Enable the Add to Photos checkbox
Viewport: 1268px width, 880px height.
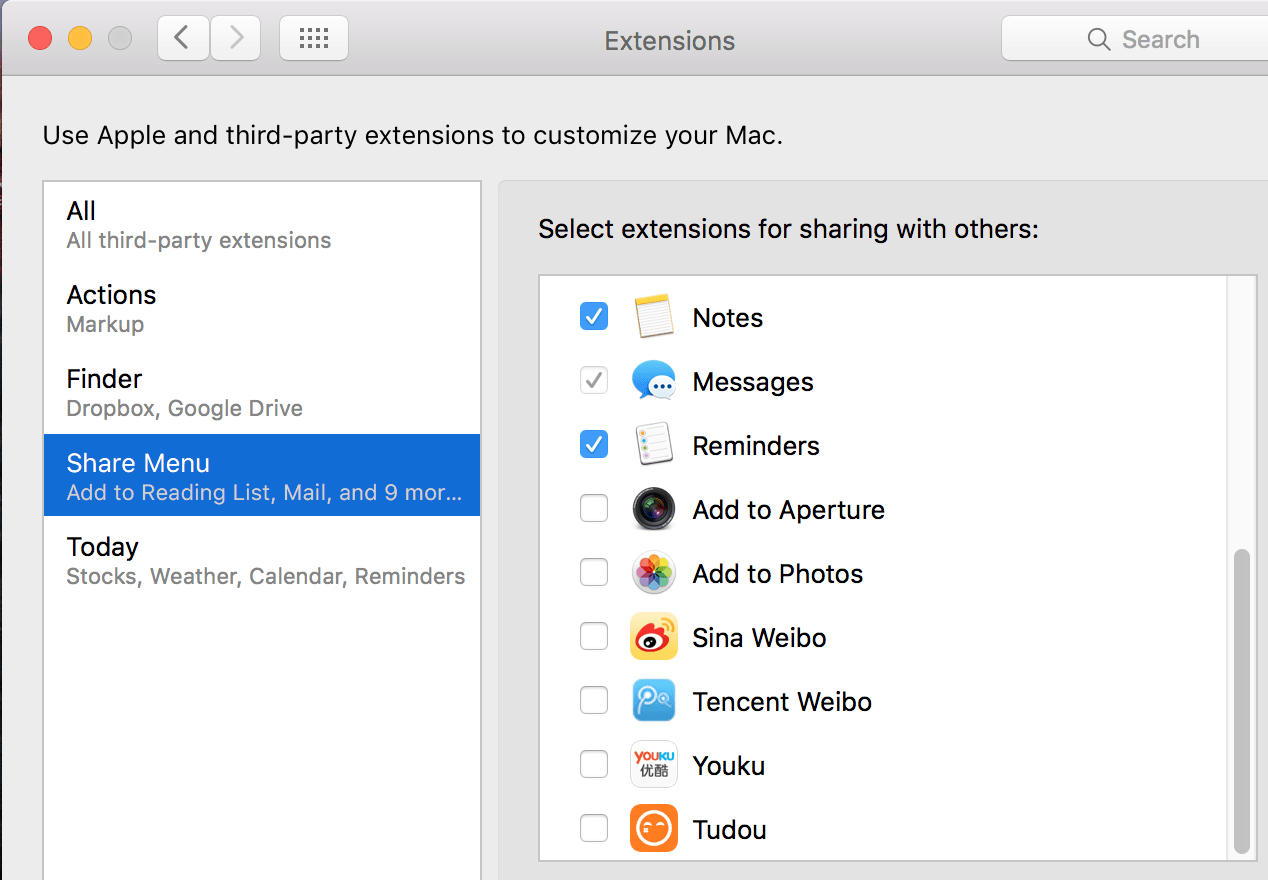594,574
